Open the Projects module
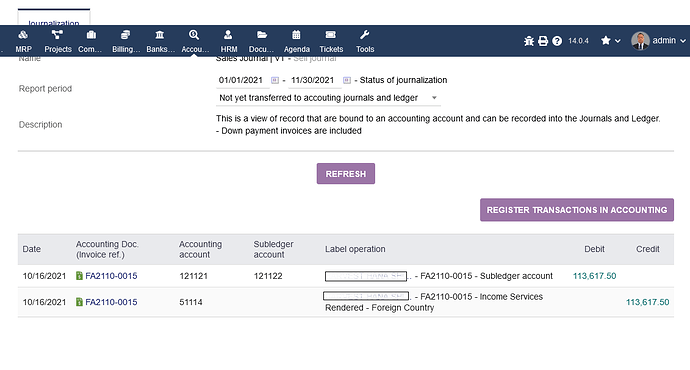The width and height of the screenshot is (690, 370). pyautogui.click(x=58, y=41)
